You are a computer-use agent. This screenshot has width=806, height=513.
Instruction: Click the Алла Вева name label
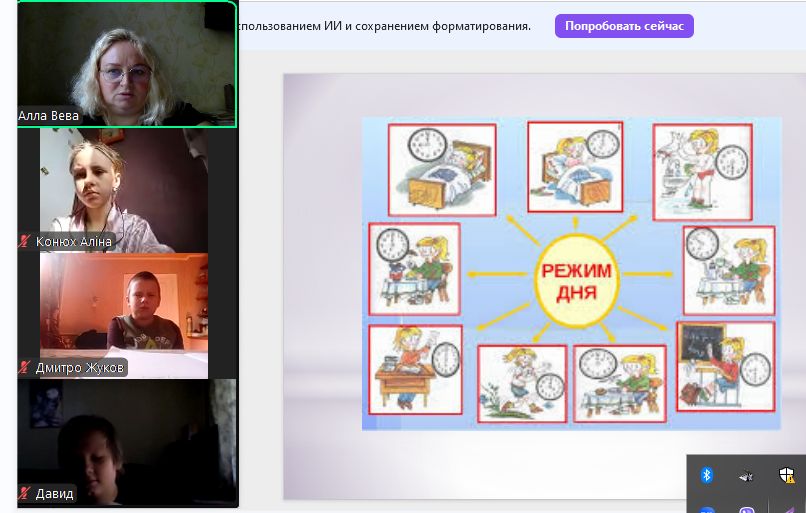coord(49,116)
